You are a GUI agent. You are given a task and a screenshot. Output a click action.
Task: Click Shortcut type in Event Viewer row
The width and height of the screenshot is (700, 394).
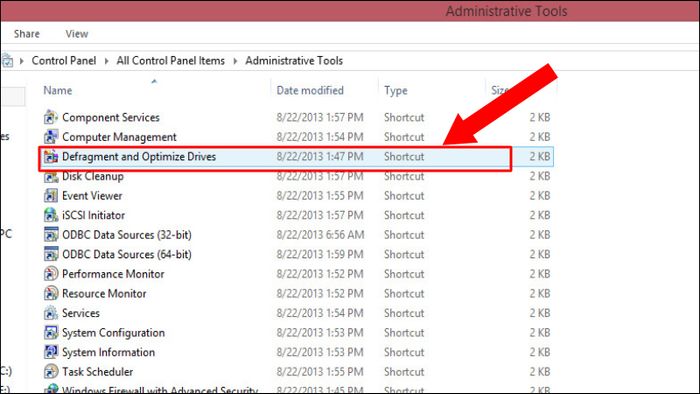click(404, 196)
